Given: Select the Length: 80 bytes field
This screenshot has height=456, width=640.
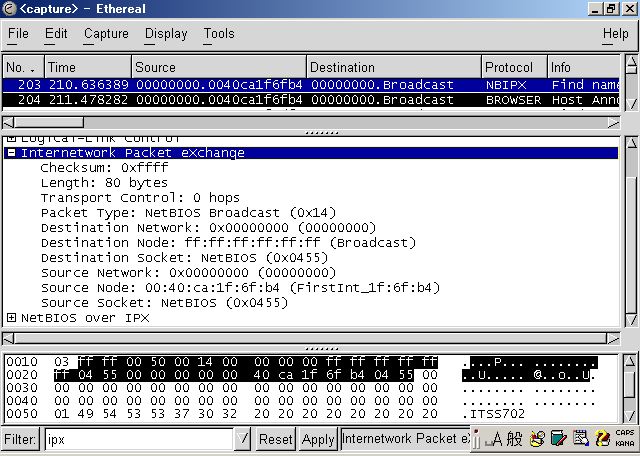Looking at the screenshot, I should tap(104, 183).
